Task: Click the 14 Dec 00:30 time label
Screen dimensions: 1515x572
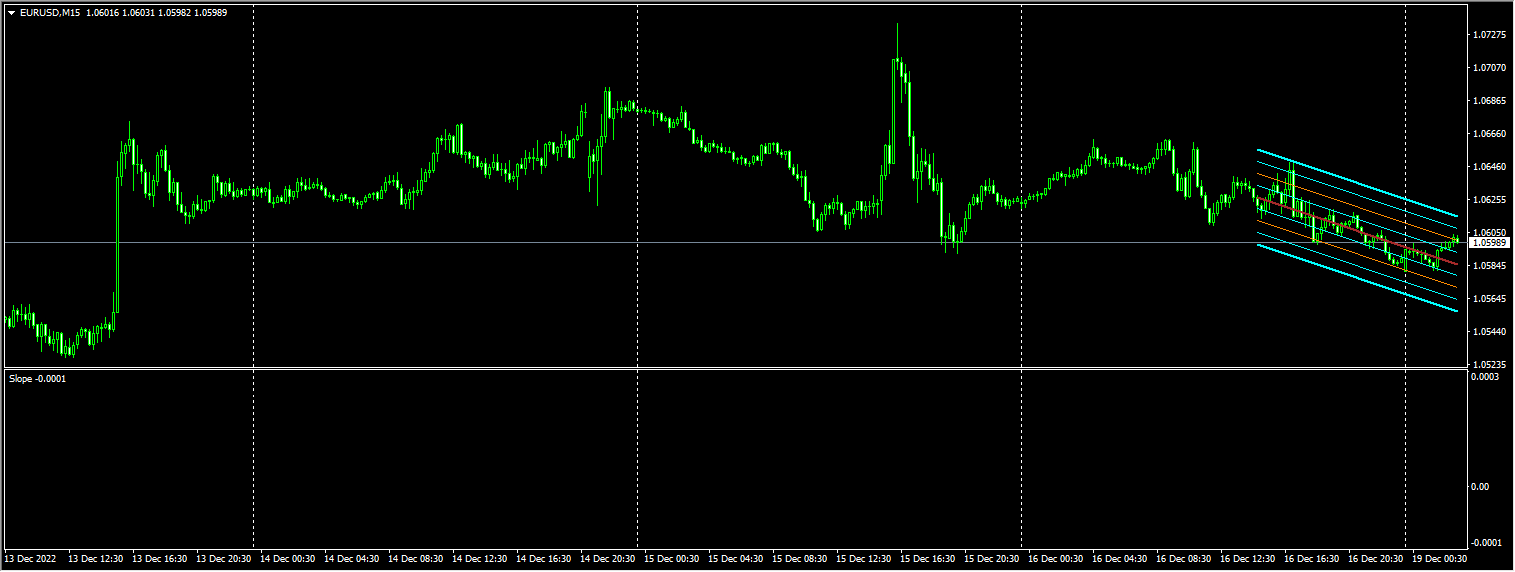Action: coord(288,559)
